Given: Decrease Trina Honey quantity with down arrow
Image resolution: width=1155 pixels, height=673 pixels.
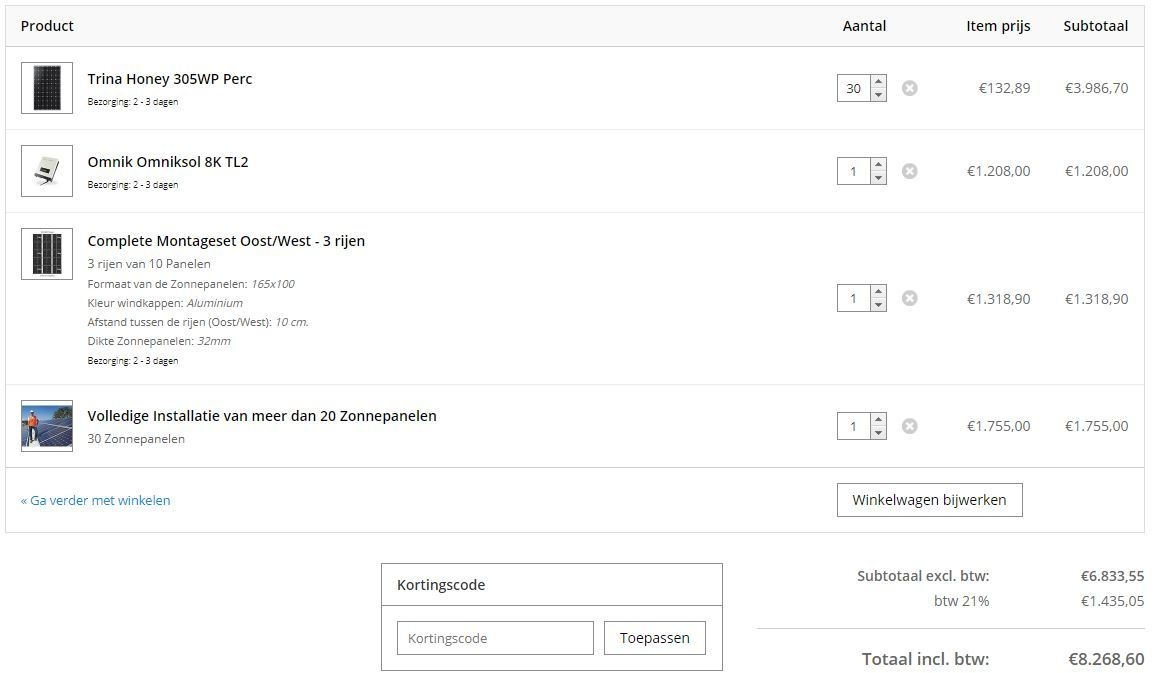Looking at the screenshot, I should coord(878,95).
